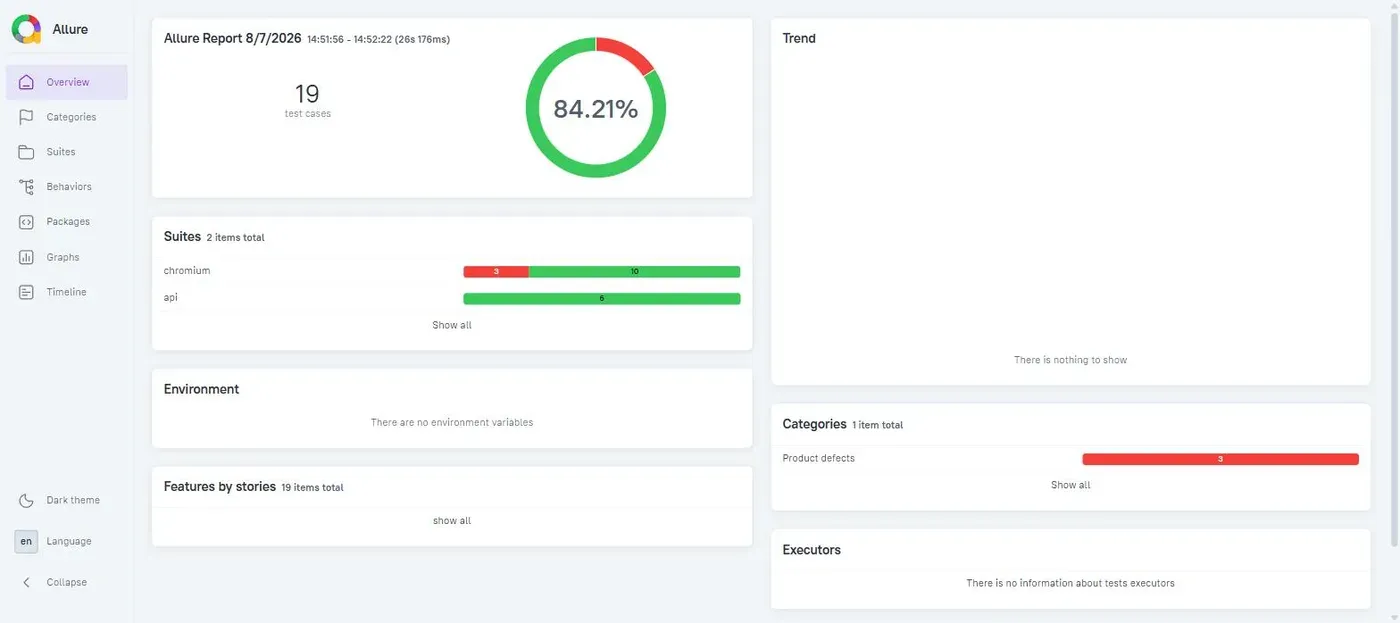1400x623 pixels.
Task: Click the collapse arrow icon
Action: coord(27,582)
